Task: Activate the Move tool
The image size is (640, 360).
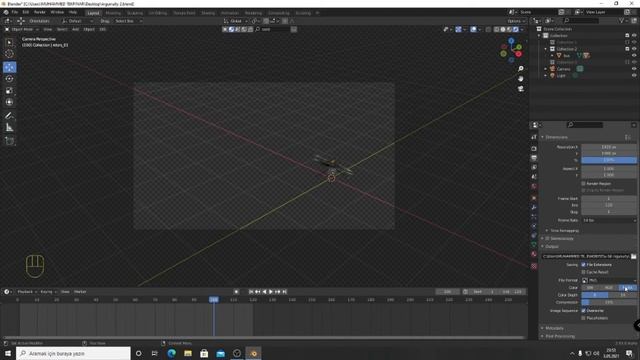Action: coord(9,67)
